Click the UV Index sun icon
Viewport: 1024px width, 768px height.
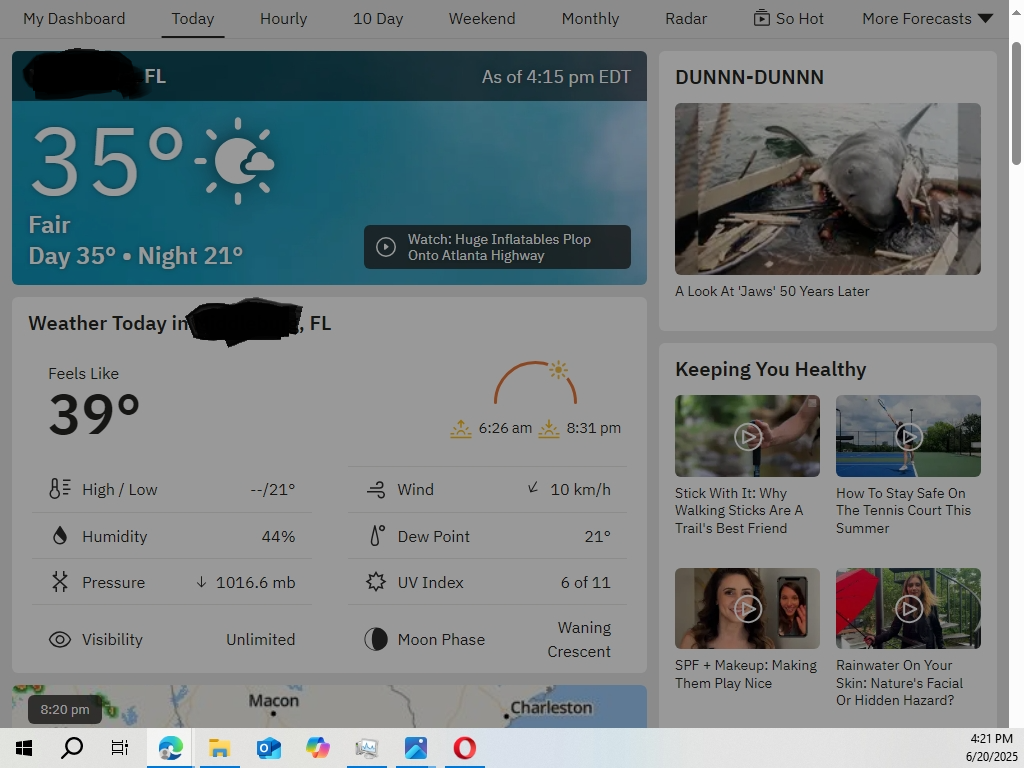(x=376, y=582)
